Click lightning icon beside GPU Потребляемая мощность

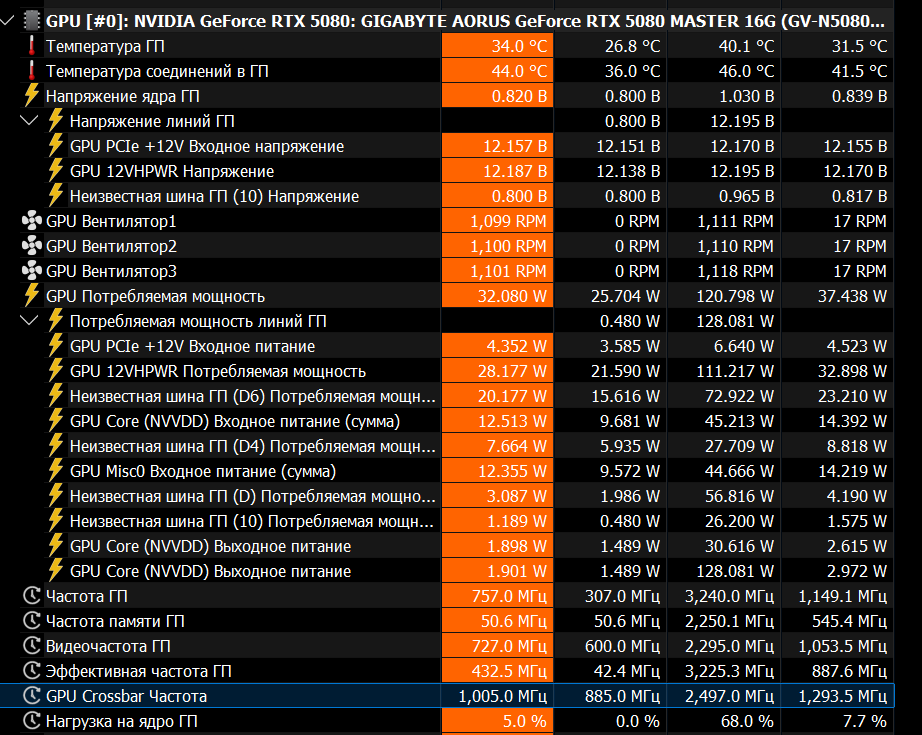(32, 296)
